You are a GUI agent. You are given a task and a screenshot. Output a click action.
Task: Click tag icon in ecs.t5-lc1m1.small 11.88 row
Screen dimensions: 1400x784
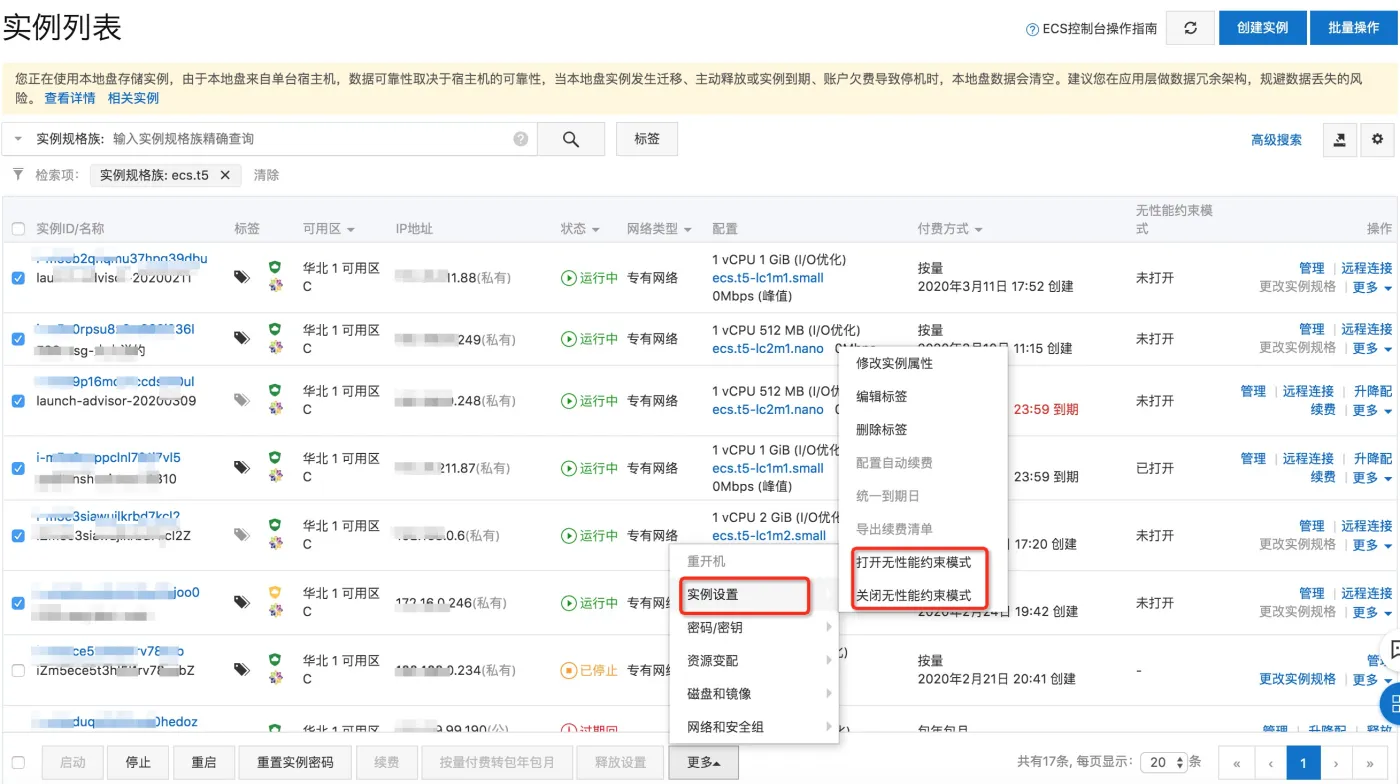(x=241, y=277)
